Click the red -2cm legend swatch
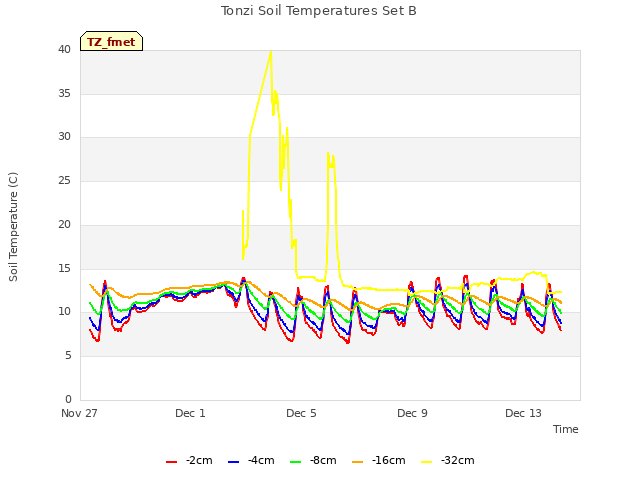Image resolution: width=640 pixels, height=480 pixels. pos(171,462)
